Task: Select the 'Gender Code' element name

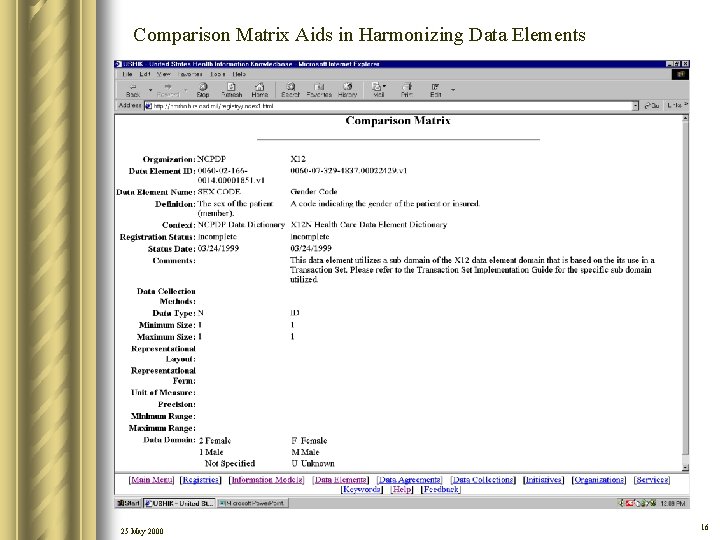Action: coord(314,191)
